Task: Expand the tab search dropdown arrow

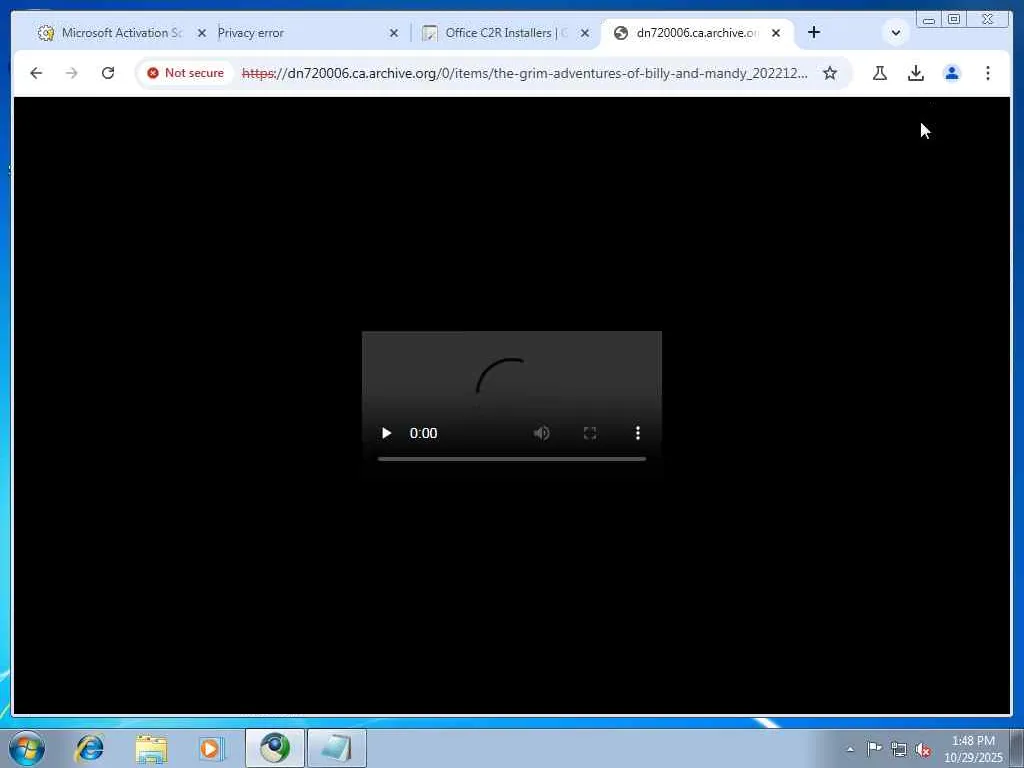Action: tap(895, 33)
